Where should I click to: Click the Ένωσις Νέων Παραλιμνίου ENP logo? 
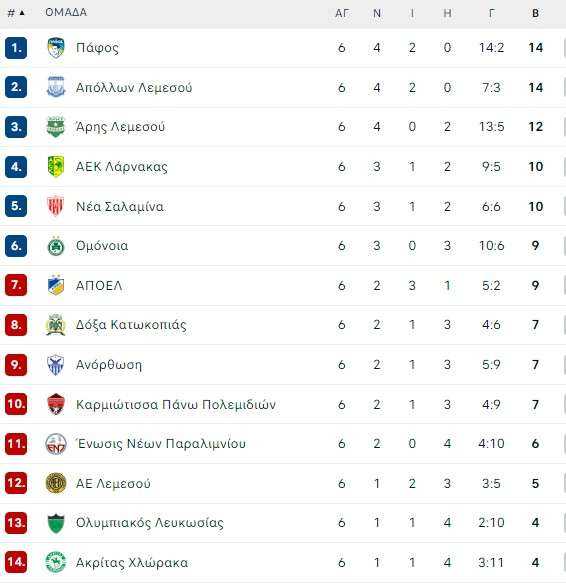pos(56,444)
